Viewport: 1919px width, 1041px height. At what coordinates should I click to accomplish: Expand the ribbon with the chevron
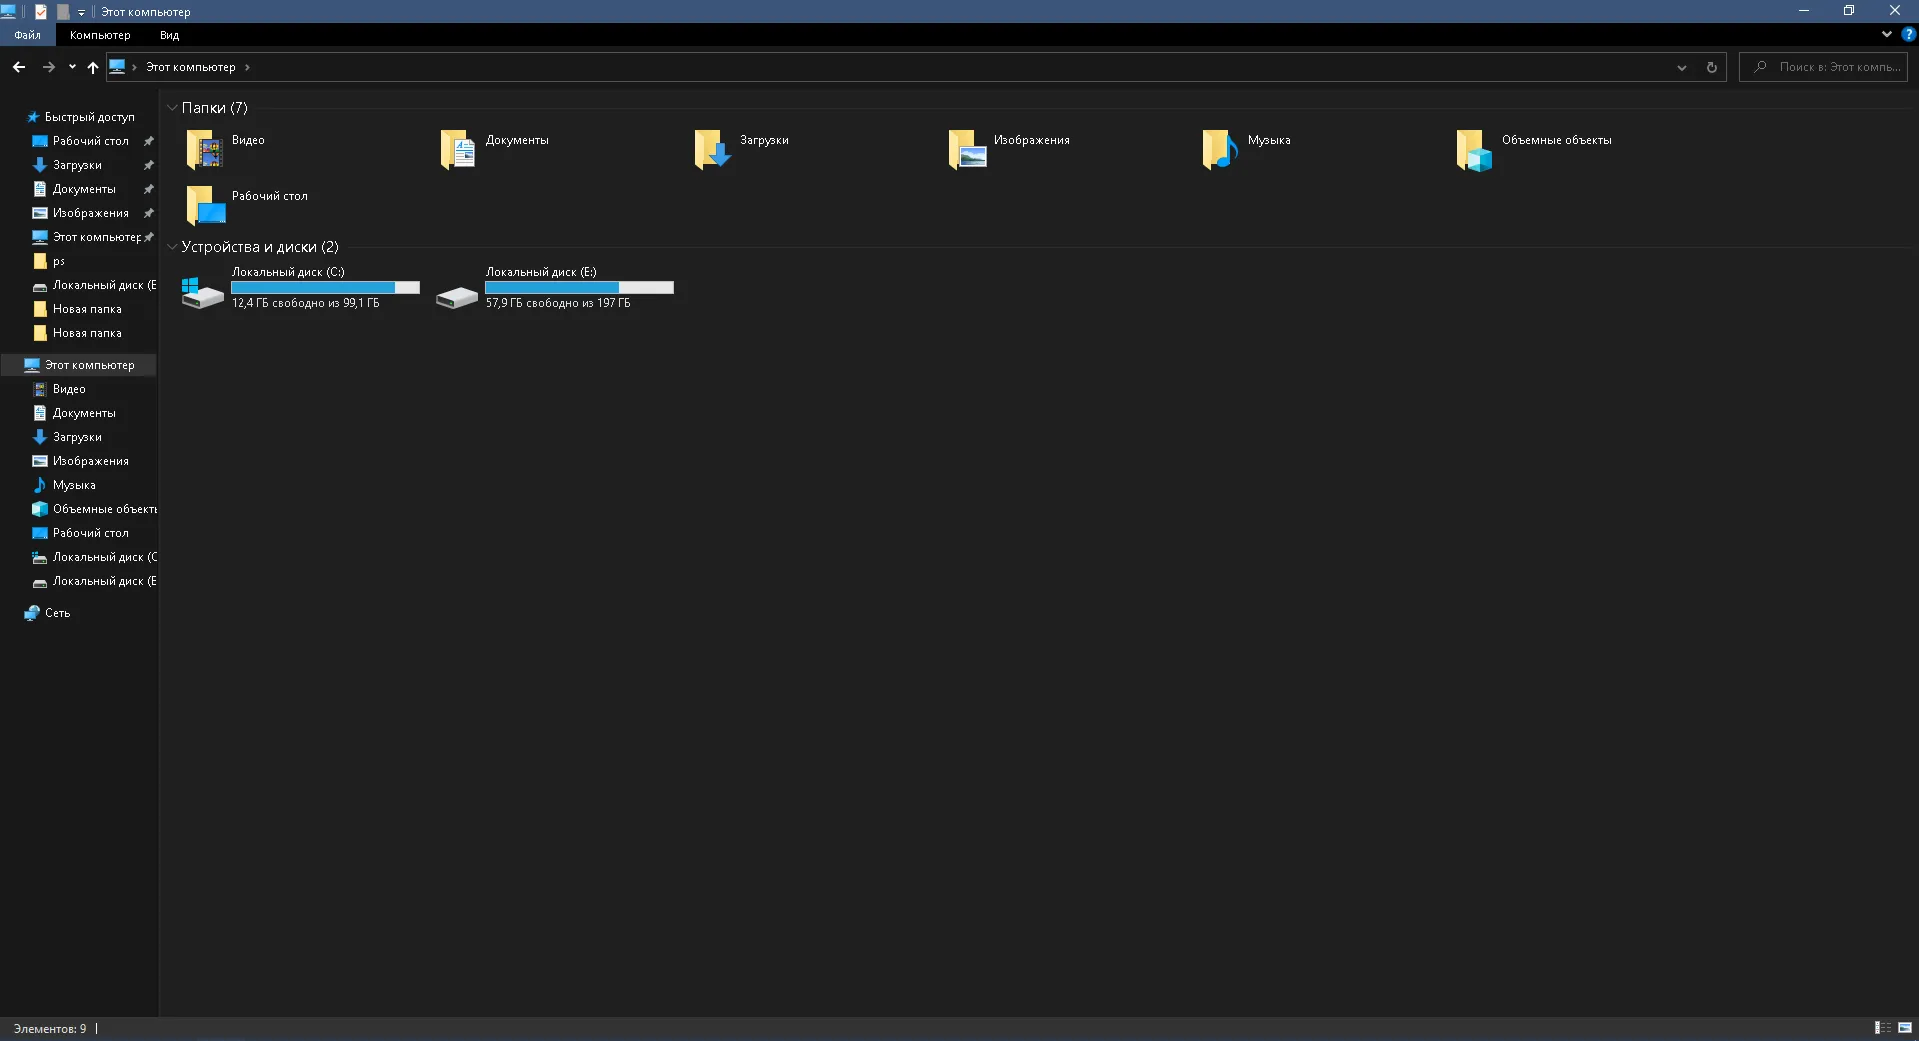[x=1887, y=34]
